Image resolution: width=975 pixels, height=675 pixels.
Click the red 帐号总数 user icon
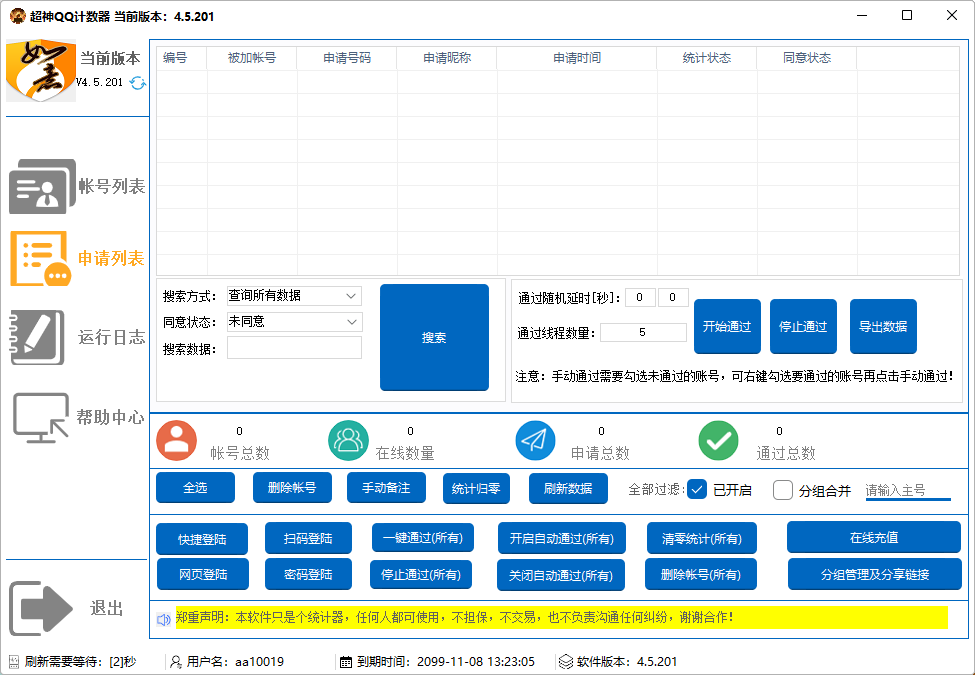coord(177,441)
